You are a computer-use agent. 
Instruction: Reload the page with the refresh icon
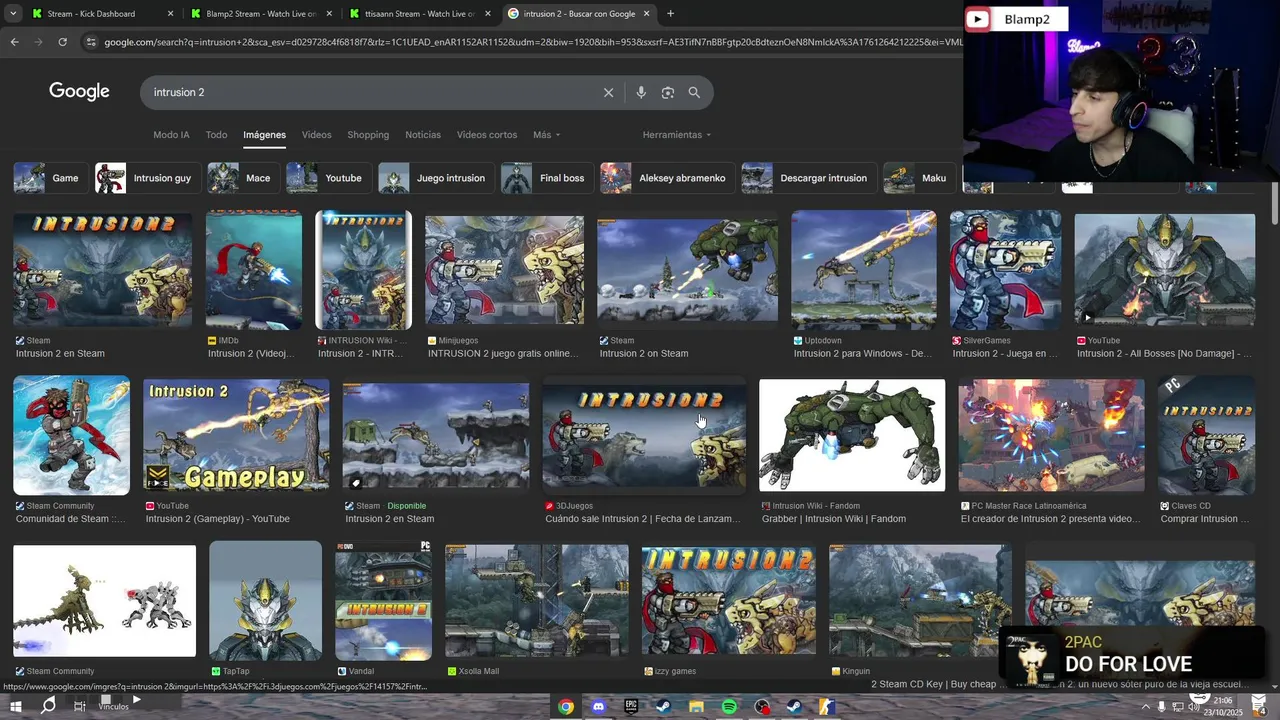tap(62, 42)
